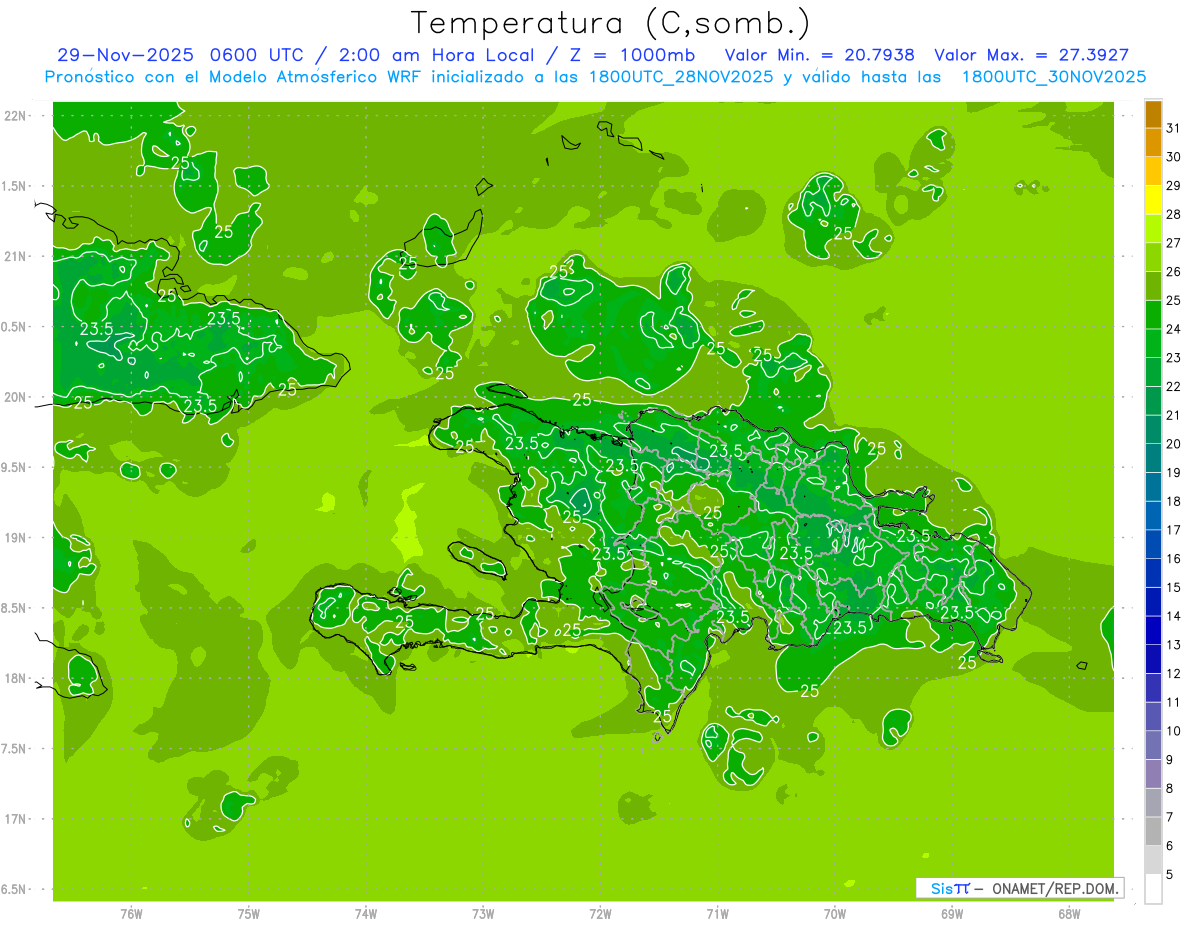Click the '1800UTC_30NOV2025' valid-until time

1054,77
